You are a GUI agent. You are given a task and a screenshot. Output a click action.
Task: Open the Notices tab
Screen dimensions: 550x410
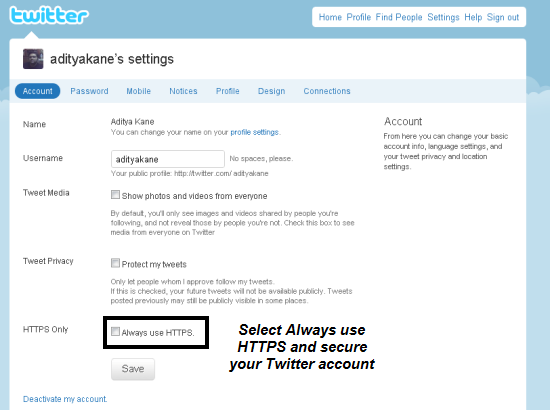(x=183, y=91)
